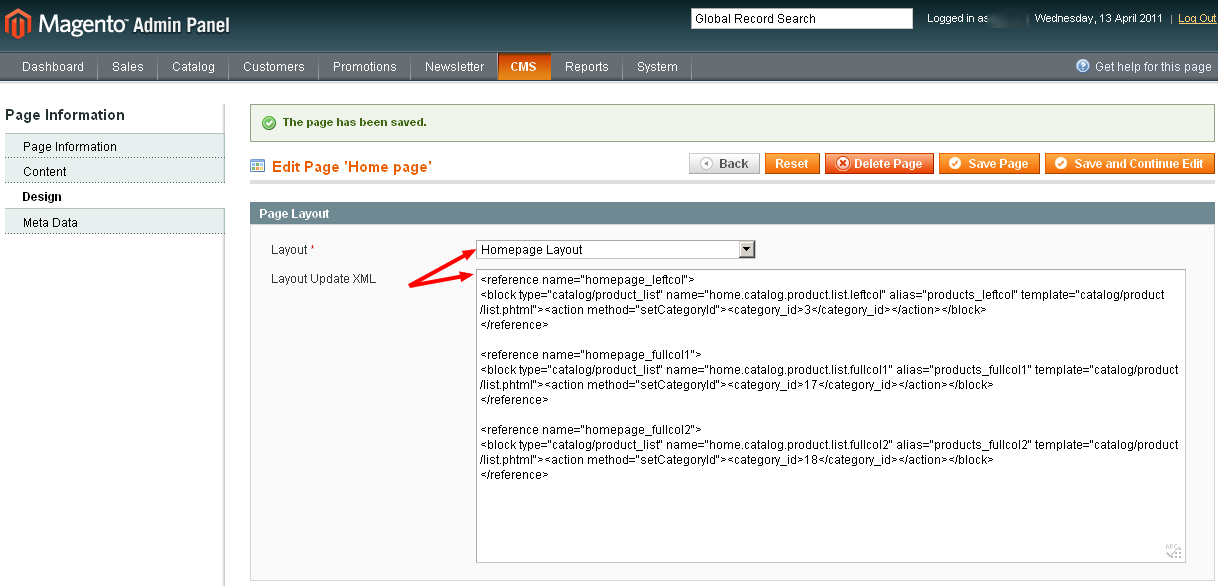Click the Delete Page button
Image resolution: width=1218 pixels, height=586 pixels.
879,164
